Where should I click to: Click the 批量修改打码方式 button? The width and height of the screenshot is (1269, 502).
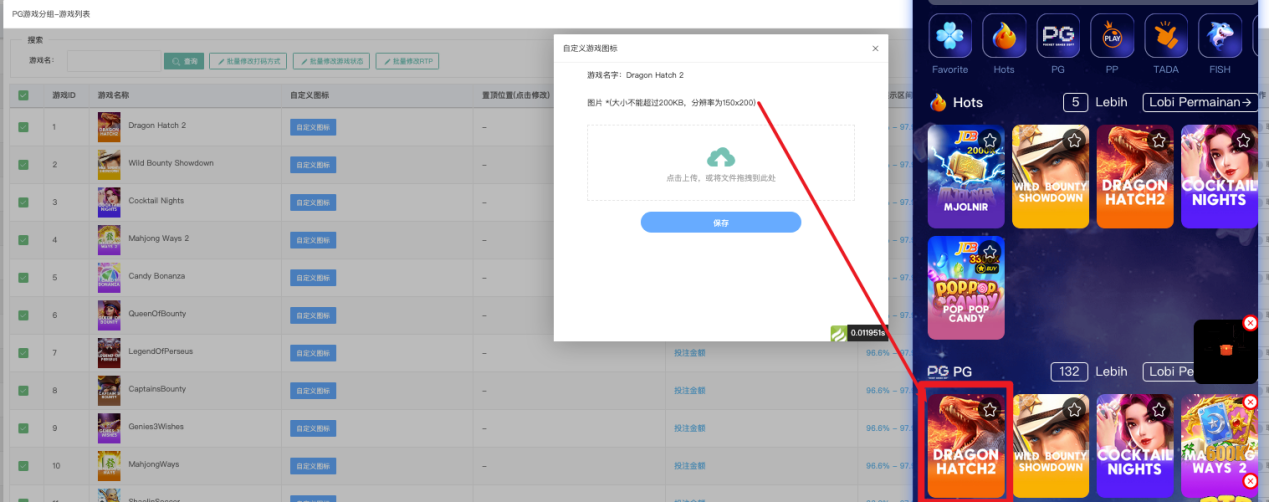tap(249, 62)
